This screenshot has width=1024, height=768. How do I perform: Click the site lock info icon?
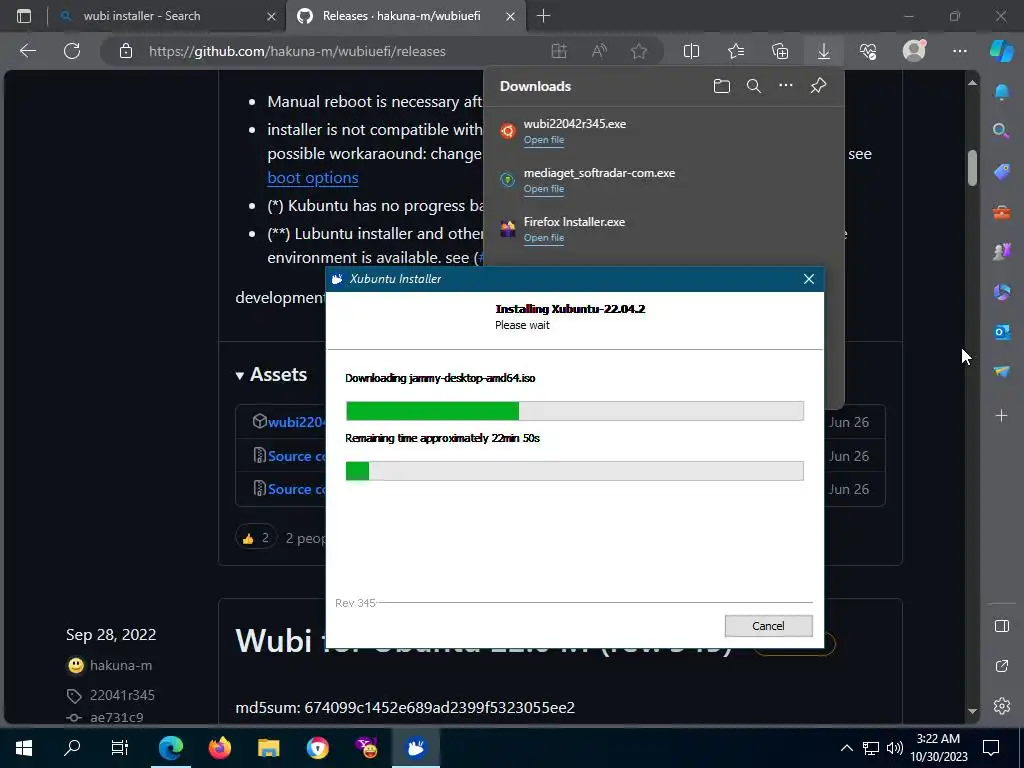126,51
